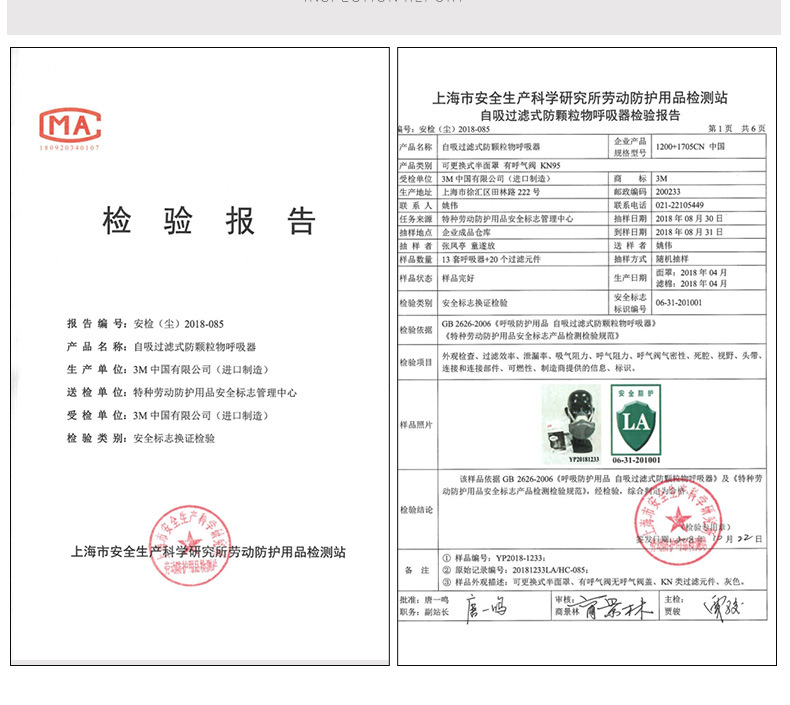
Task: Click subtitle 自吸过滤式防颗粒物呼吸器检验报告
Action: (580, 115)
